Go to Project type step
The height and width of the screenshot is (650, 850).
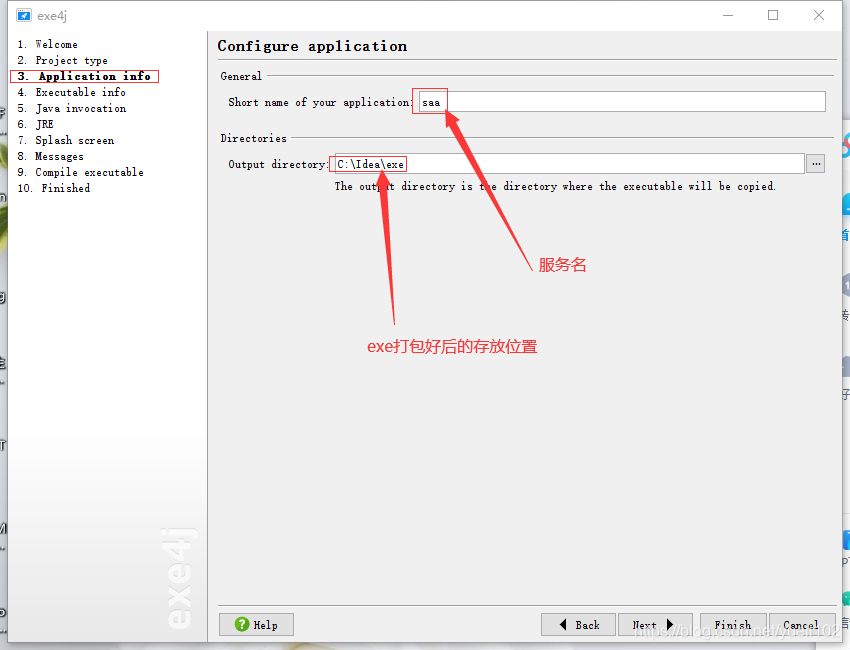(62, 60)
